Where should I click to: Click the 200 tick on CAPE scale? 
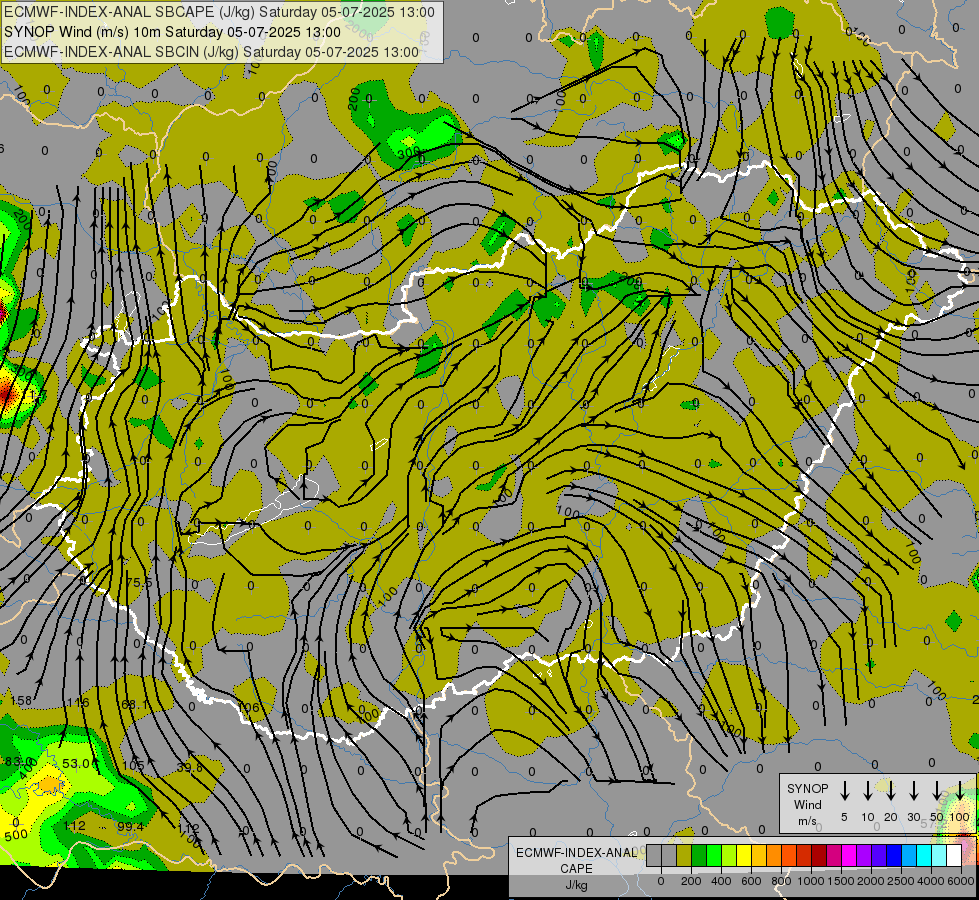click(691, 881)
